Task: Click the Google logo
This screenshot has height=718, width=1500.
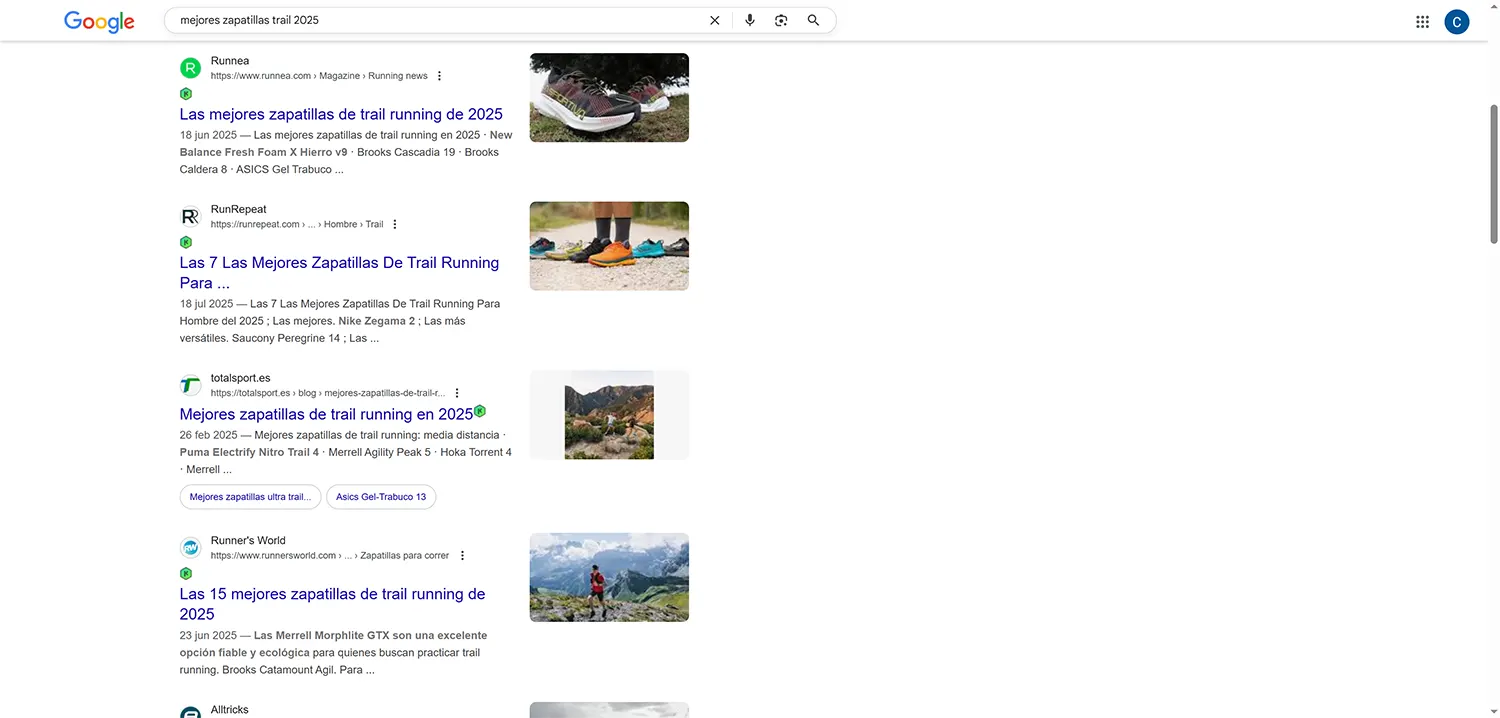Action: (x=99, y=21)
